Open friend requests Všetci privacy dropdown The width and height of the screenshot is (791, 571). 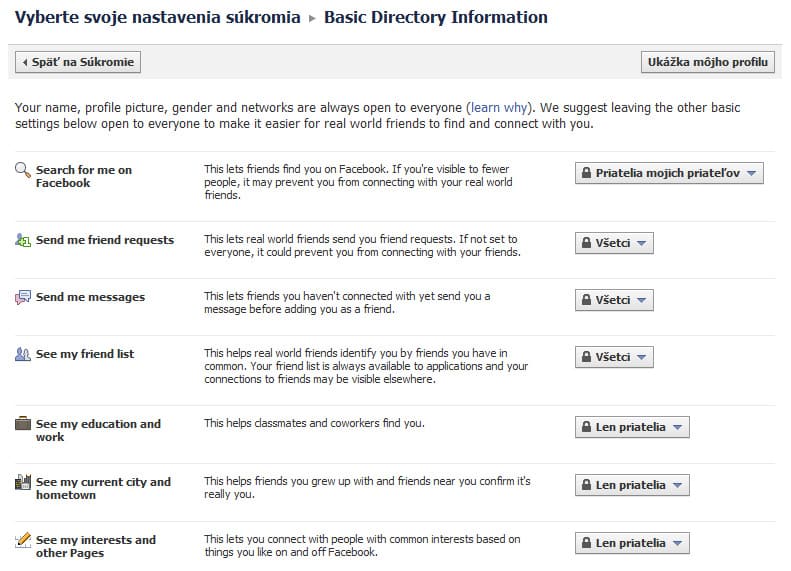614,243
